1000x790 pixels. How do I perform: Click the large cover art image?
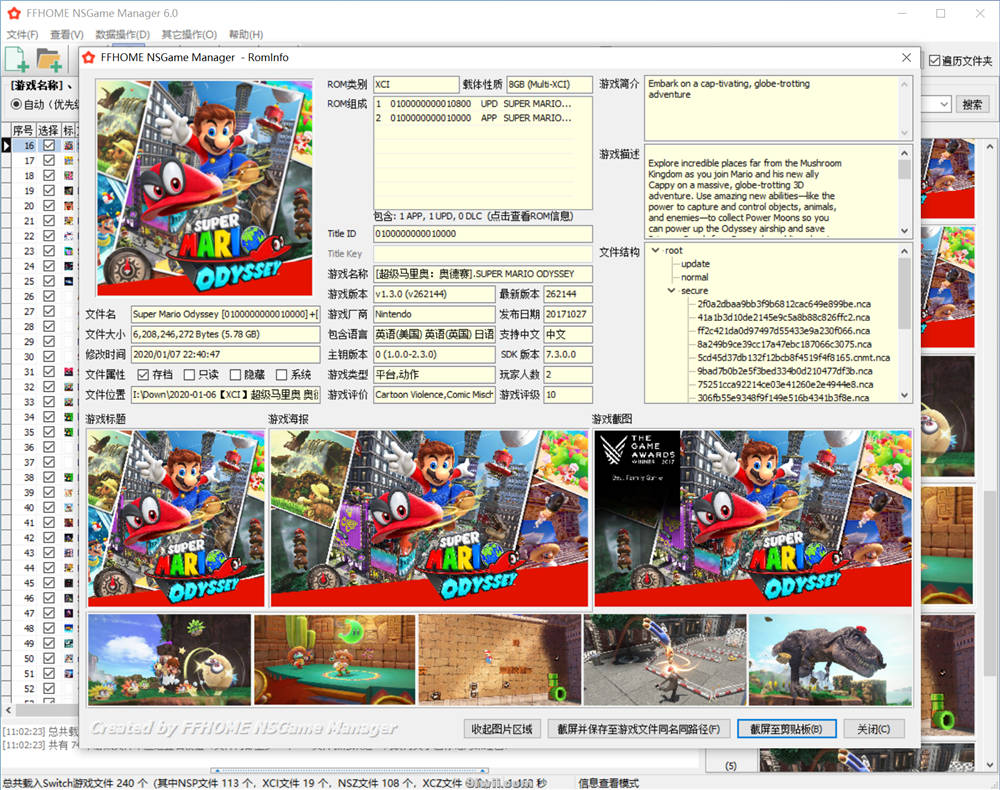point(205,187)
